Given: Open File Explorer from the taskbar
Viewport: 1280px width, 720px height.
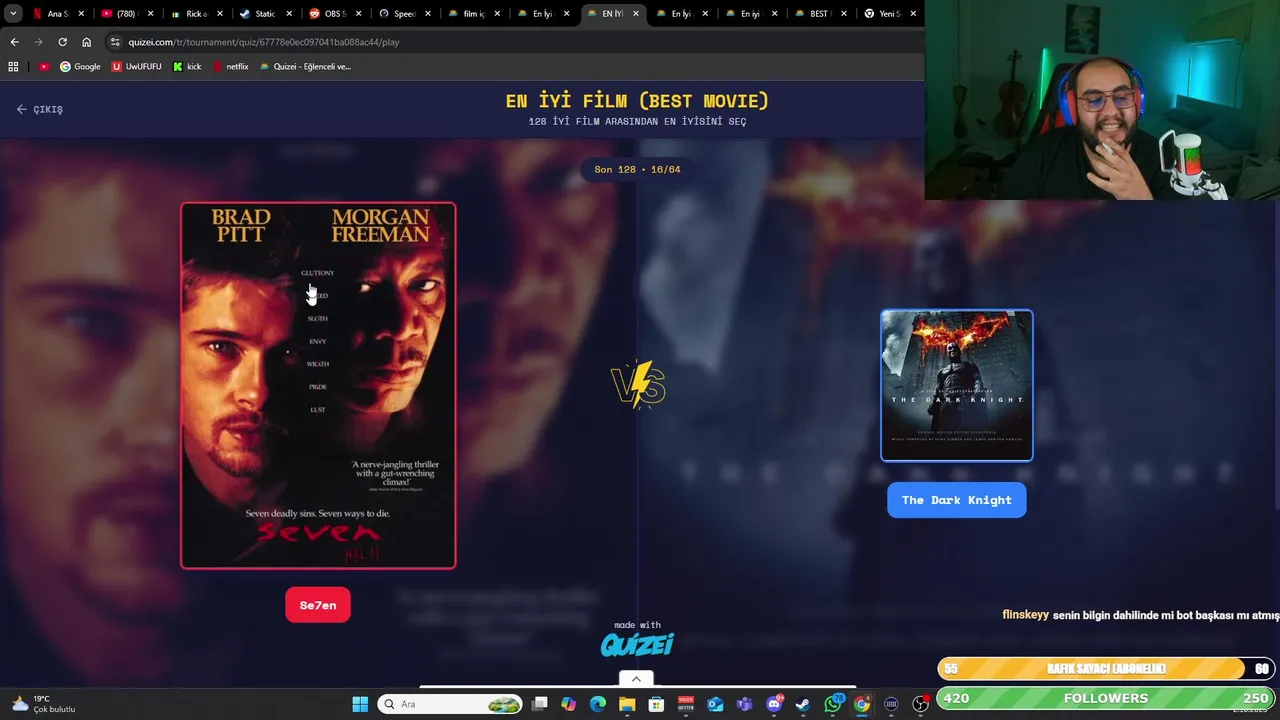Looking at the screenshot, I should [627, 704].
